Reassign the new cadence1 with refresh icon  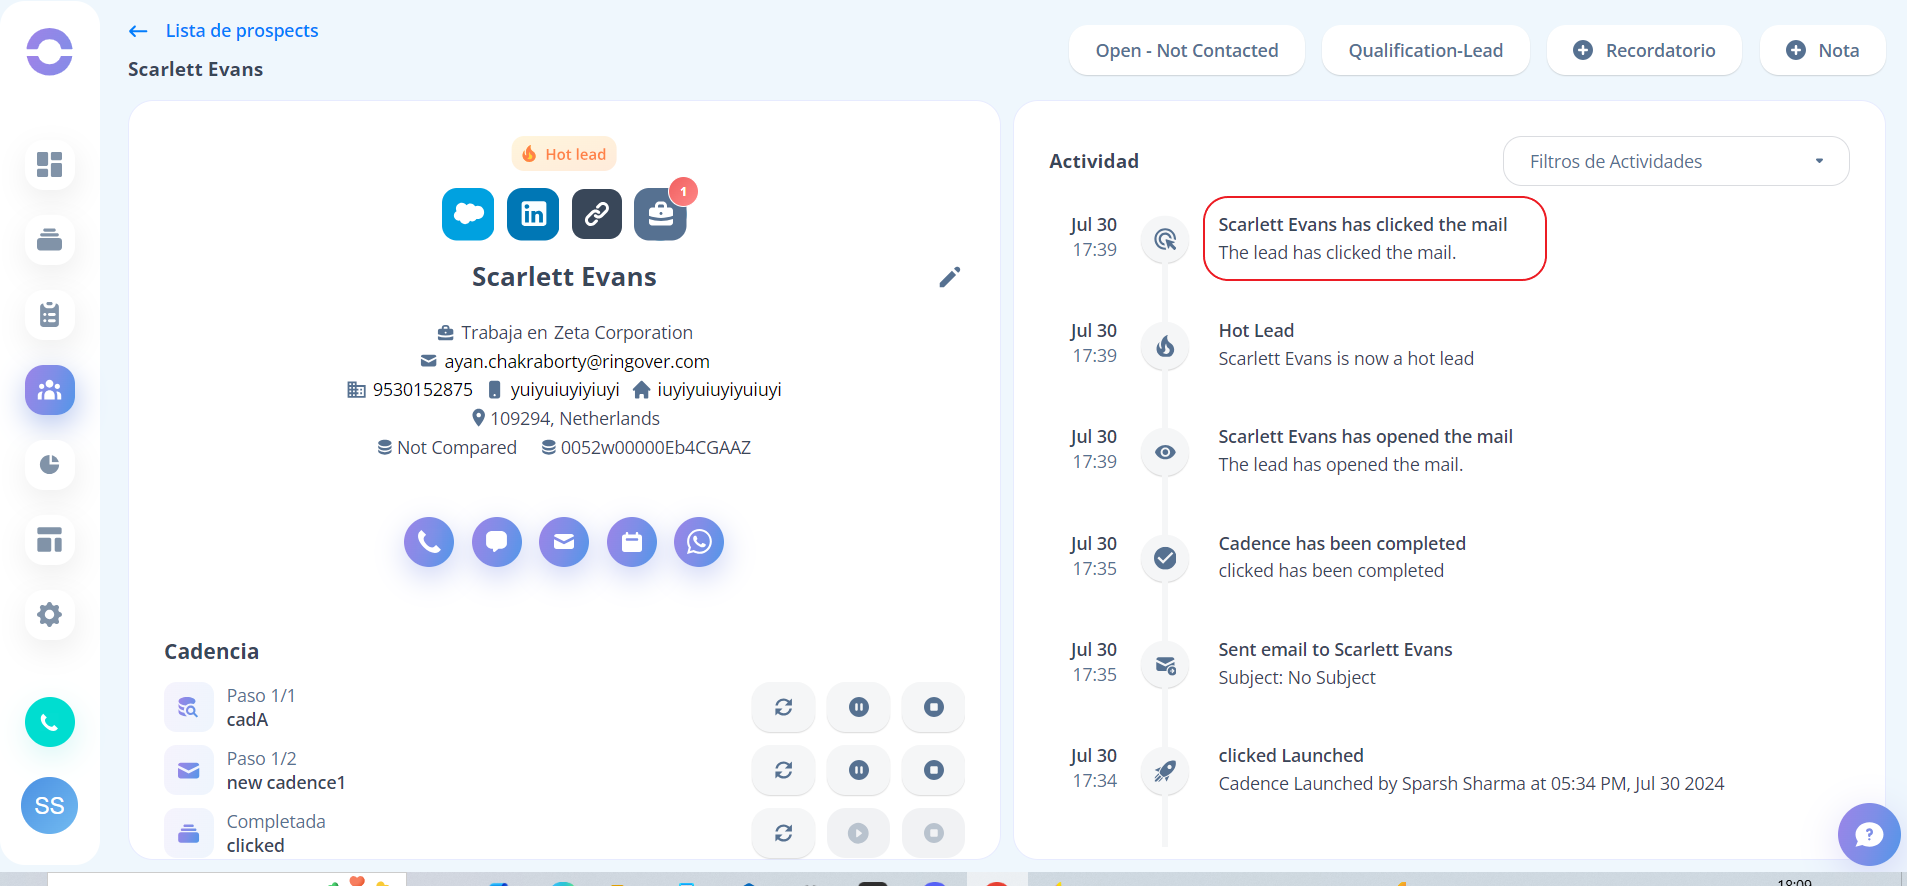(784, 770)
